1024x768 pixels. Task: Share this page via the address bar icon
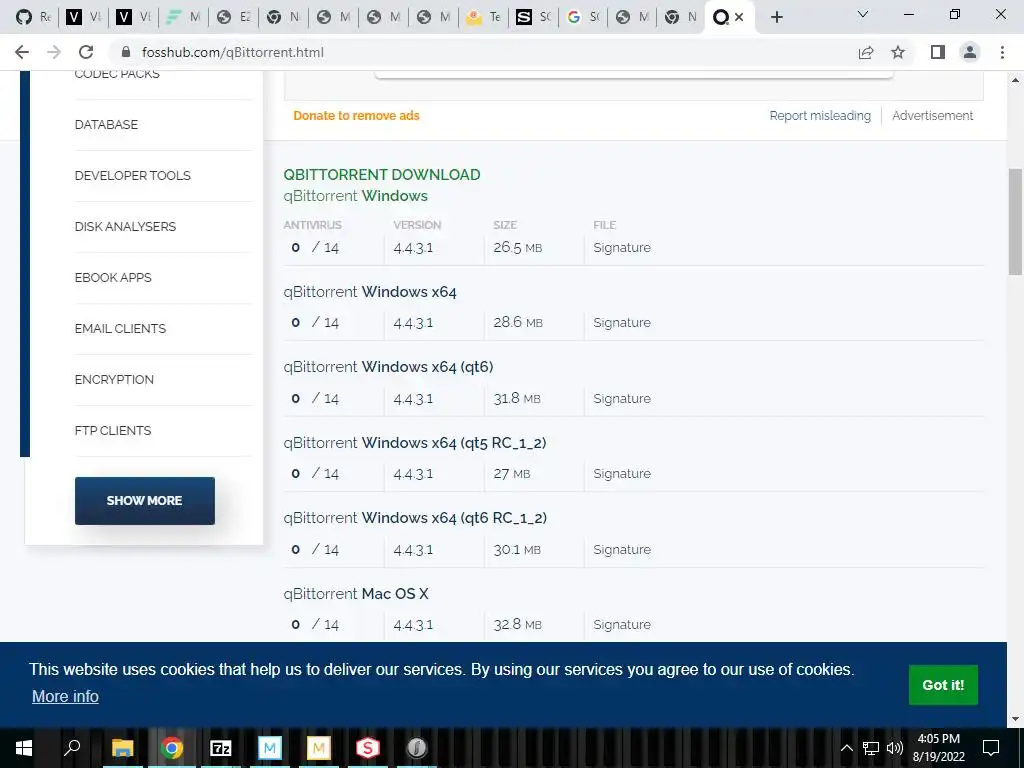tap(866, 52)
